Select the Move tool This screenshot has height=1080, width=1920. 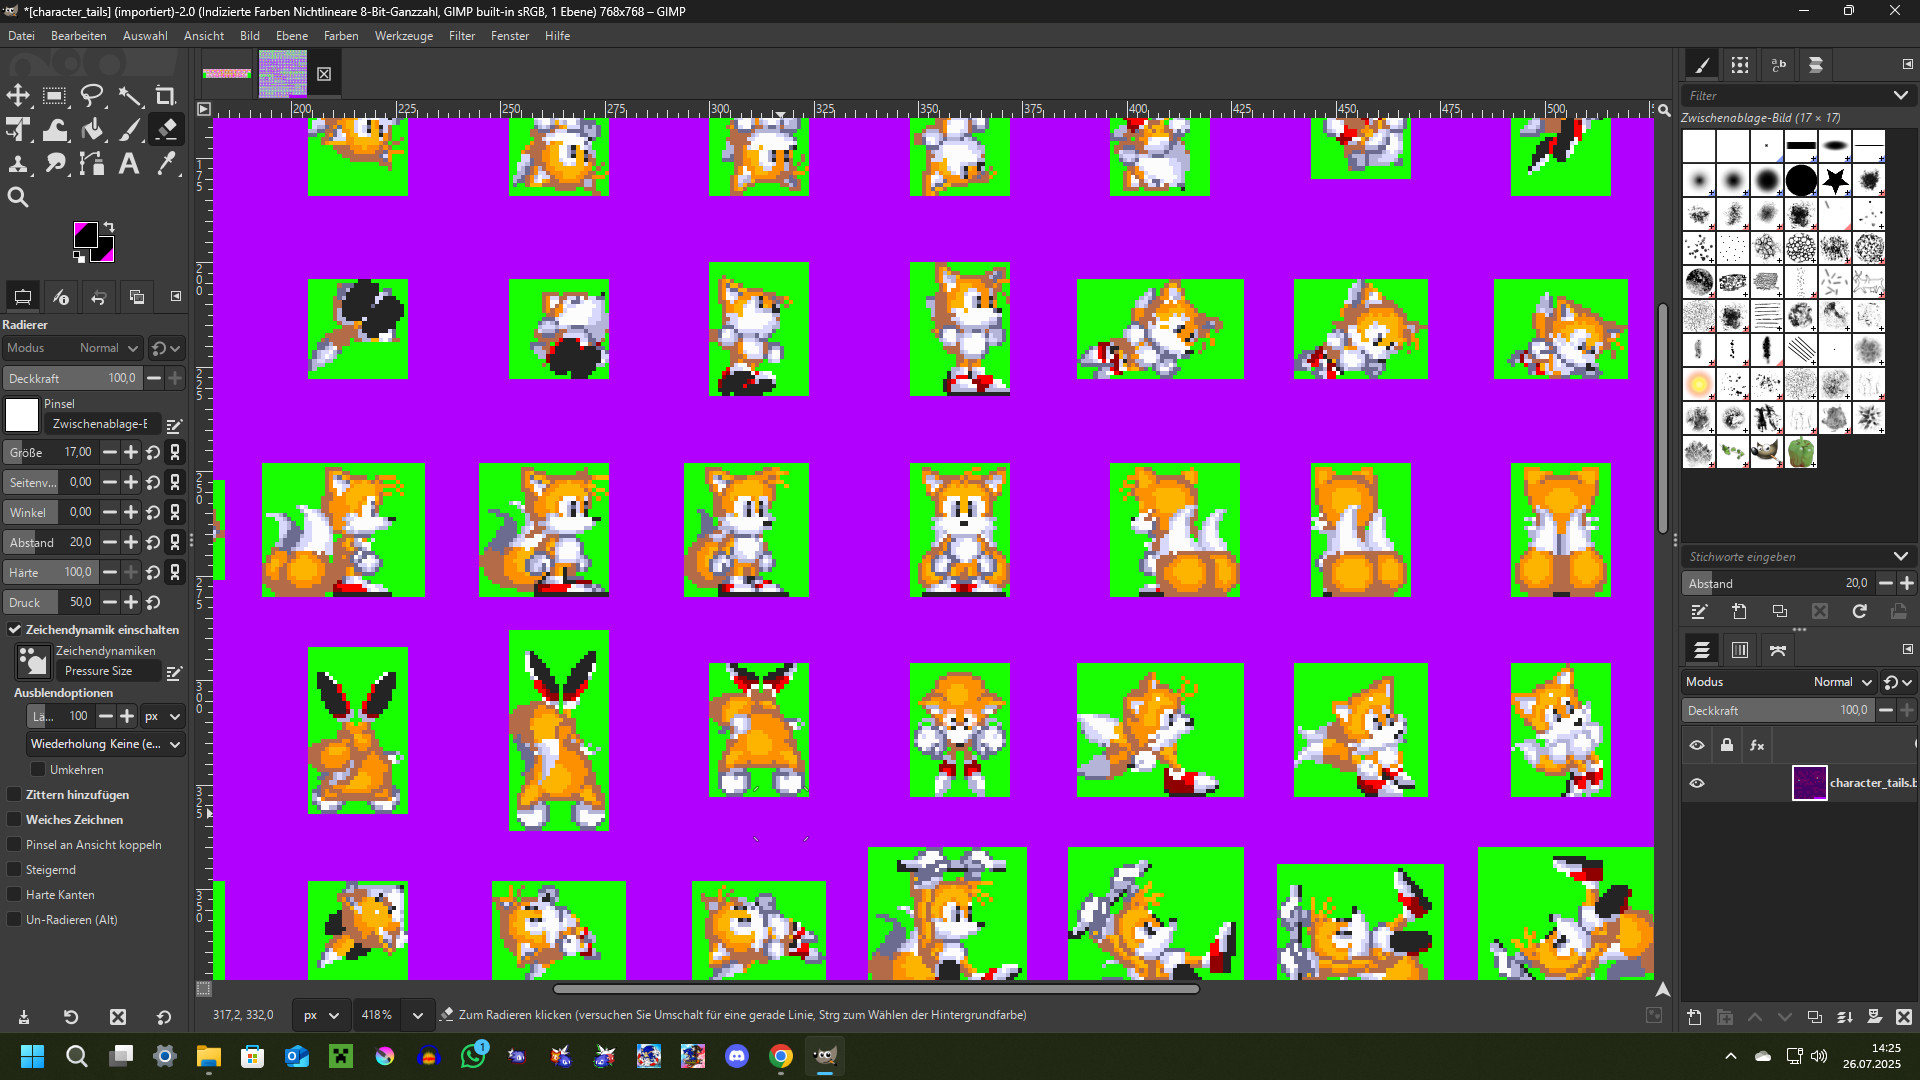point(18,96)
